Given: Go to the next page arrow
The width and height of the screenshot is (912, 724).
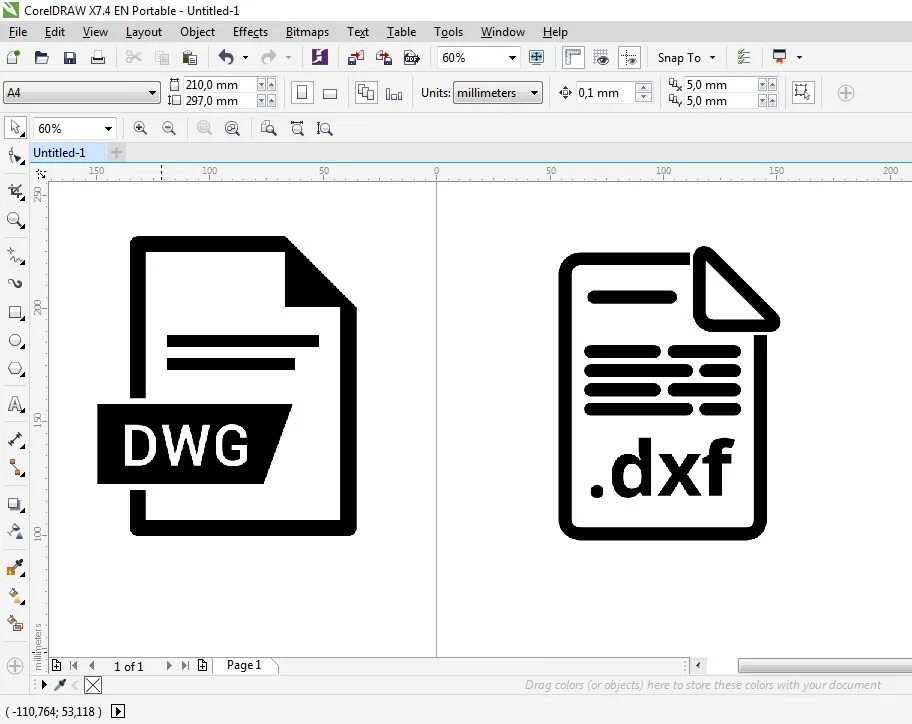Looking at the screenshot, I should [169, 665].
